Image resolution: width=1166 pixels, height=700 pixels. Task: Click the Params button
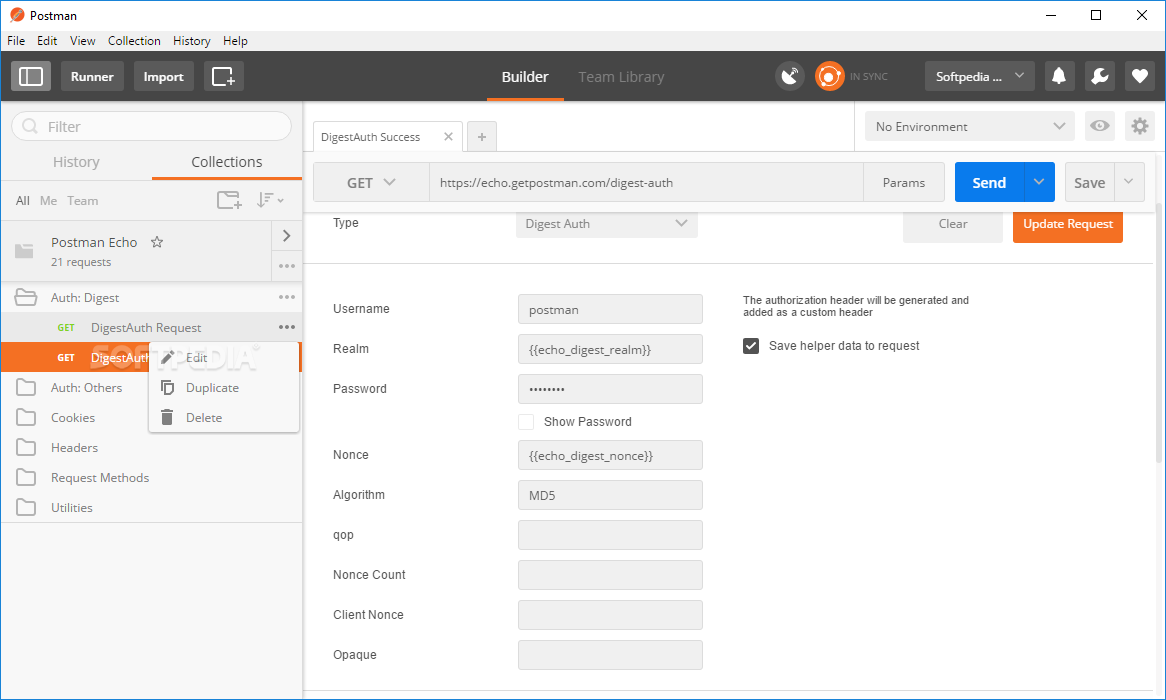[904, 182]
